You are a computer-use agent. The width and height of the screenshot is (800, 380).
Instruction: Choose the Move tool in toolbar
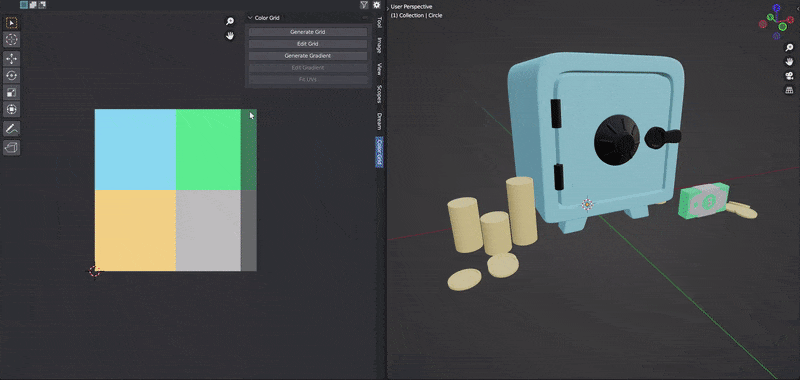[x=11, y=59]
